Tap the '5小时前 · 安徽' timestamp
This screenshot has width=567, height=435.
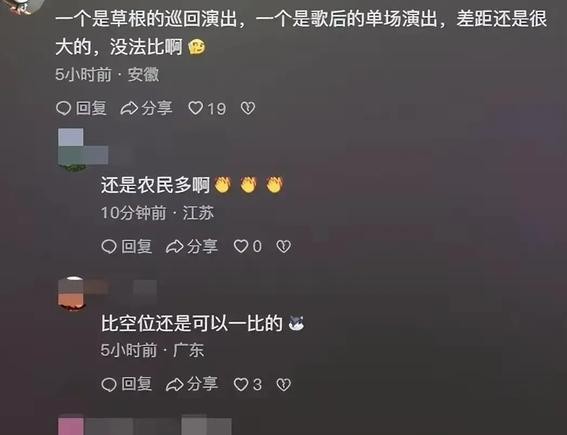tap(107, 75)
